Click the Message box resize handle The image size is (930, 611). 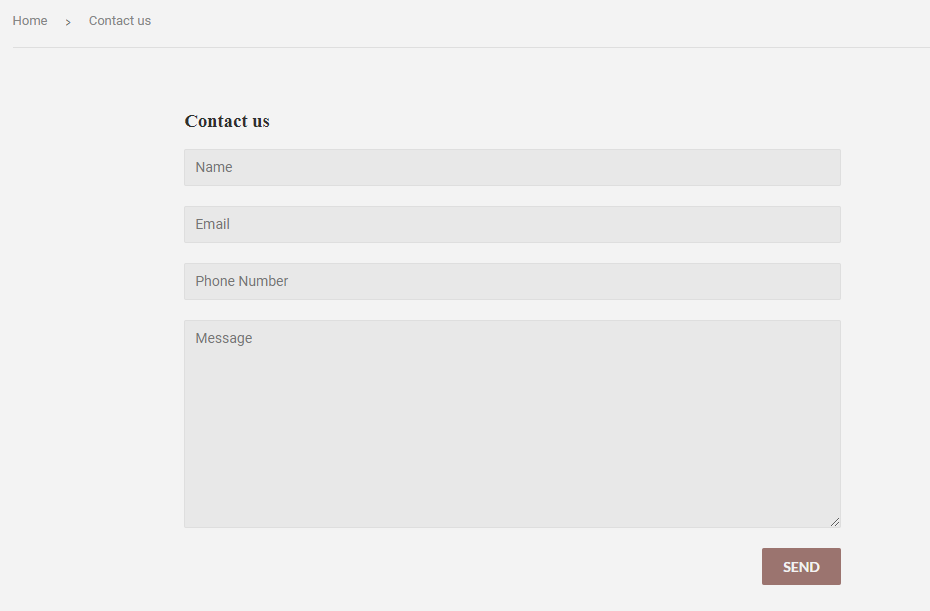(x=835, y=522)
